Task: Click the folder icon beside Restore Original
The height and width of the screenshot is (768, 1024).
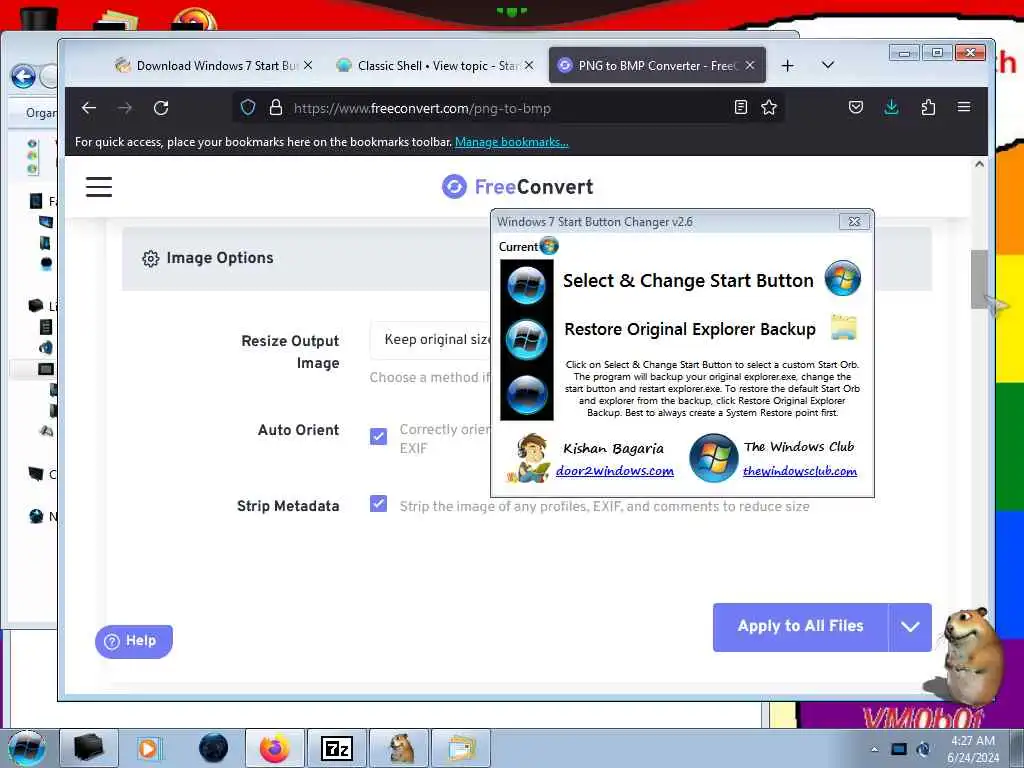Action: pyautogui.click(x=844, y=327)
